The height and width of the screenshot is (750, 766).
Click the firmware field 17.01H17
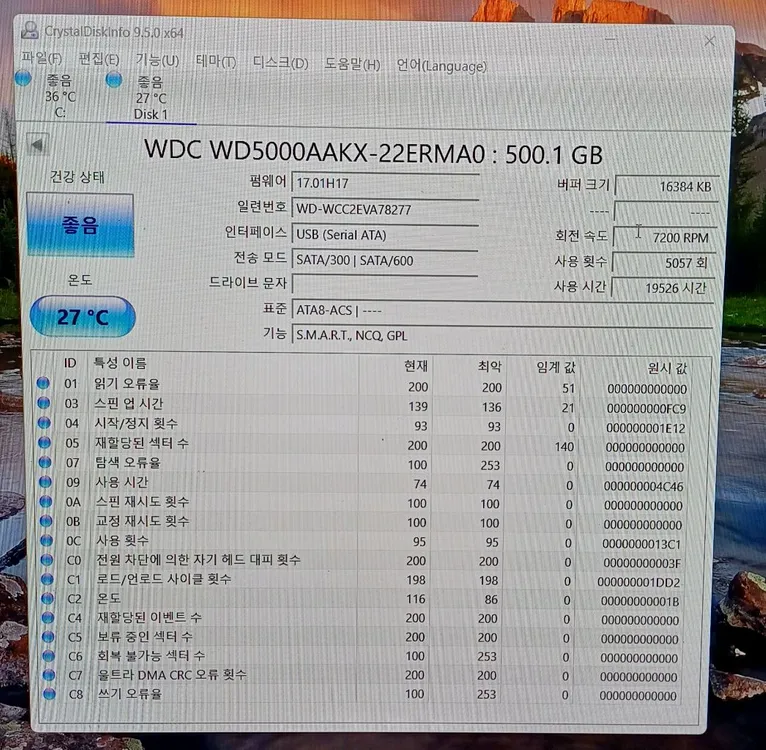(385, 183)
